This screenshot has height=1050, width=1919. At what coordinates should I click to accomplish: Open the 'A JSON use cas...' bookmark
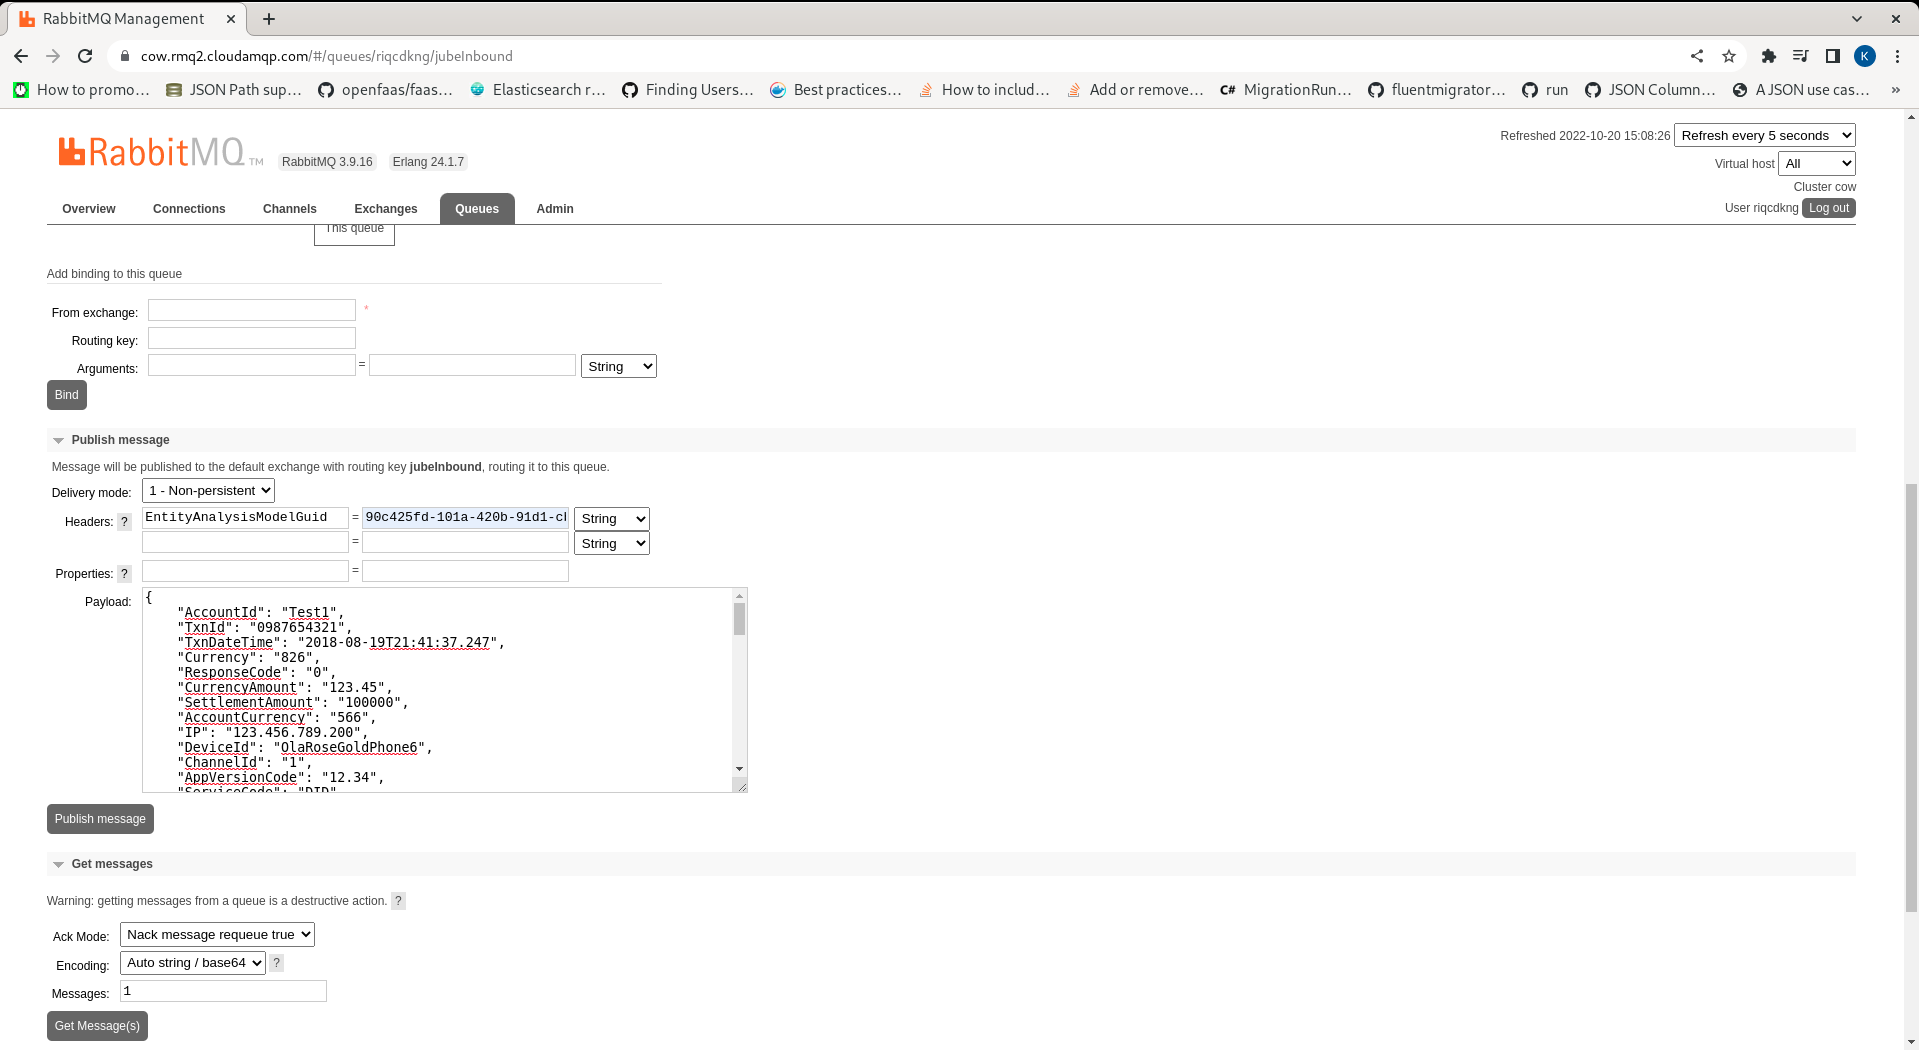pos(1801,90)
